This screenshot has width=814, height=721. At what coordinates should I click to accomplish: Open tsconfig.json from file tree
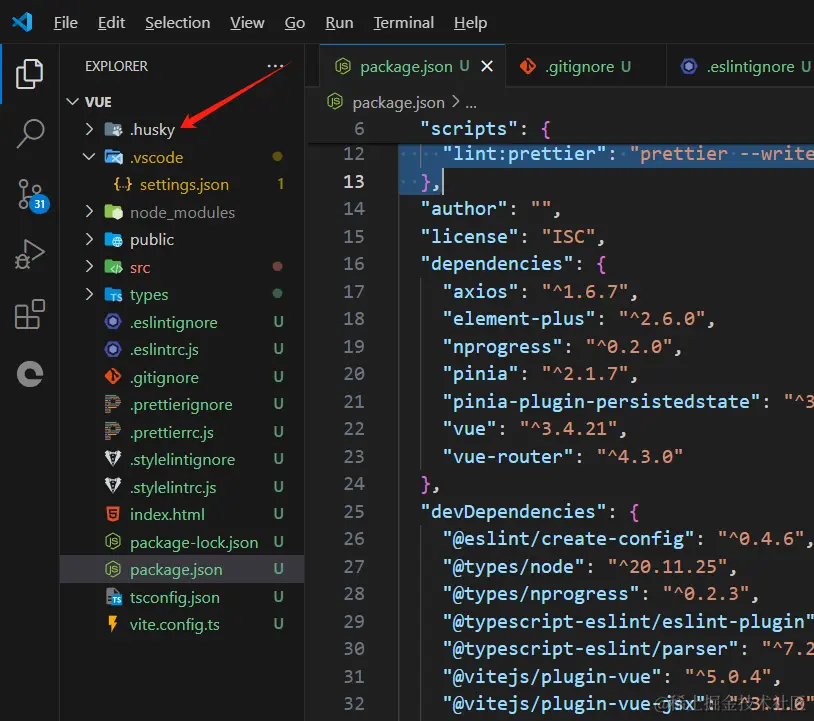pyautogui.click(x=174, y=597)
